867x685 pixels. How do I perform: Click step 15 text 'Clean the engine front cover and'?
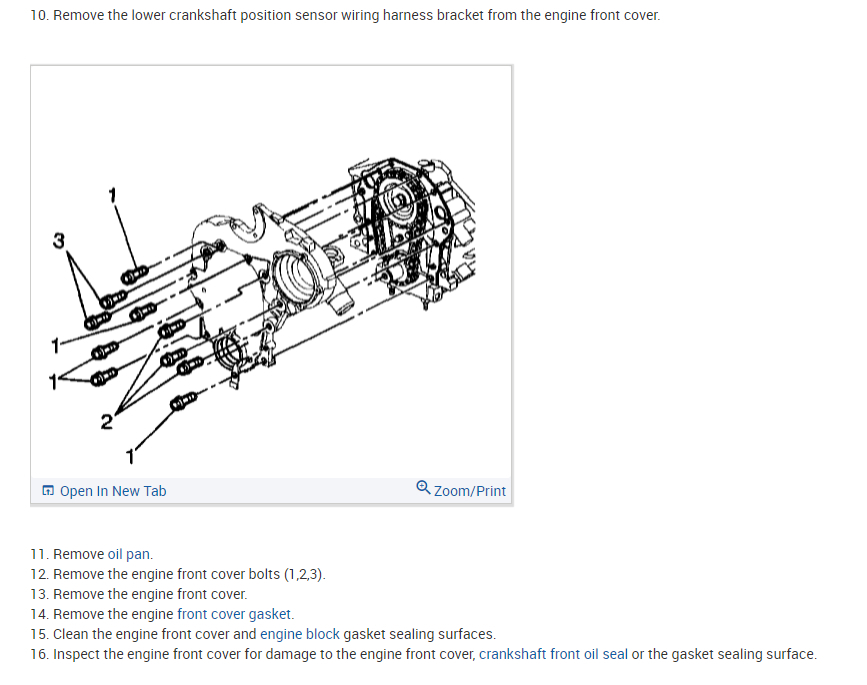tap(155, 634)
